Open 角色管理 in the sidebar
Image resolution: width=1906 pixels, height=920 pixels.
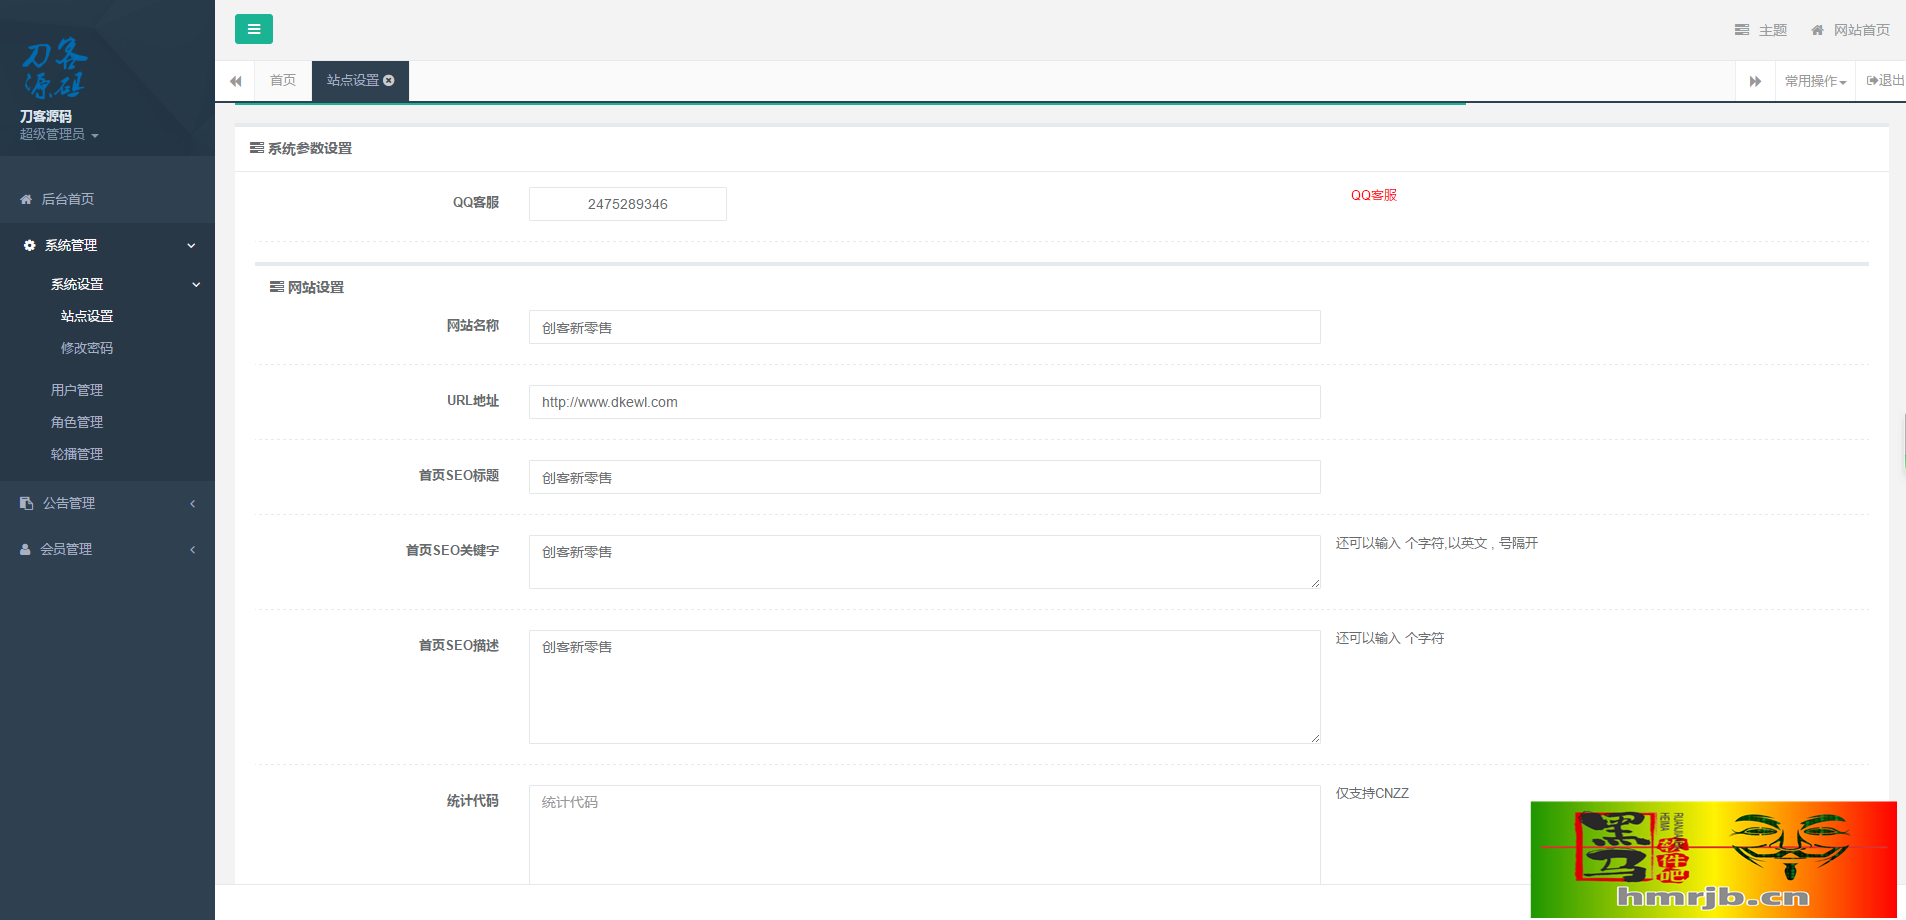click(x=77, y=422)
